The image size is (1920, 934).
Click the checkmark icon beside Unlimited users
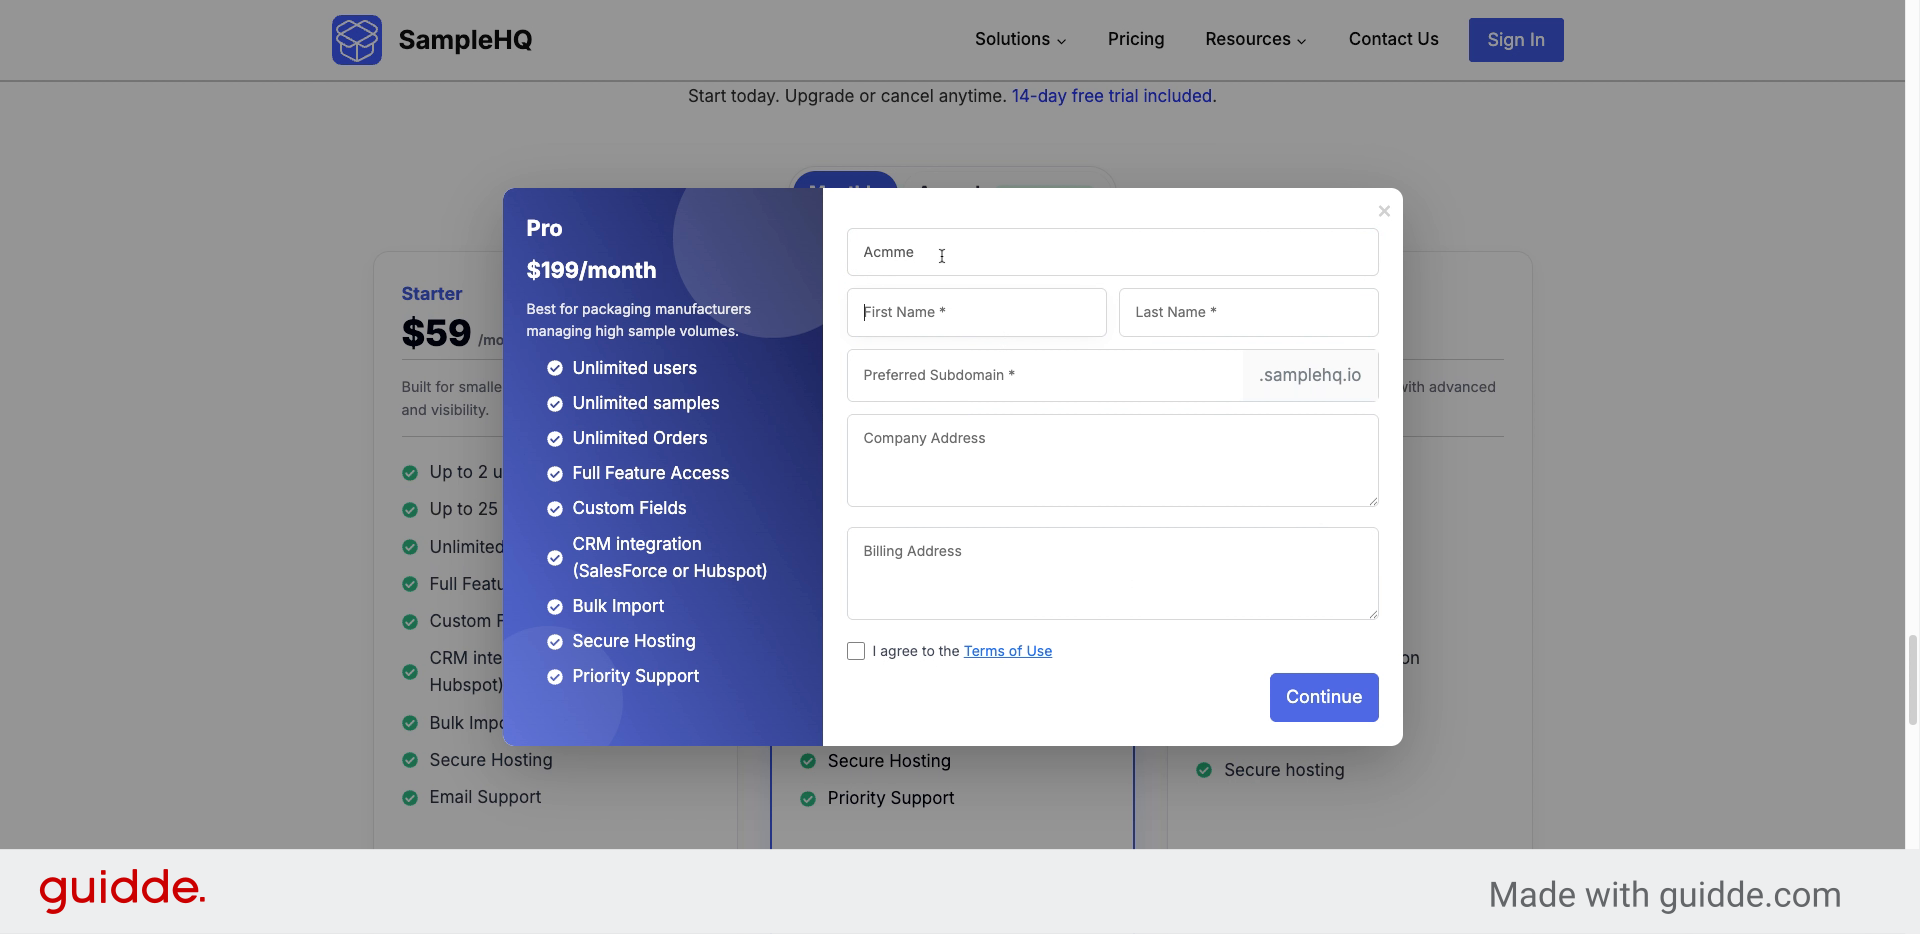click(555, 369)
